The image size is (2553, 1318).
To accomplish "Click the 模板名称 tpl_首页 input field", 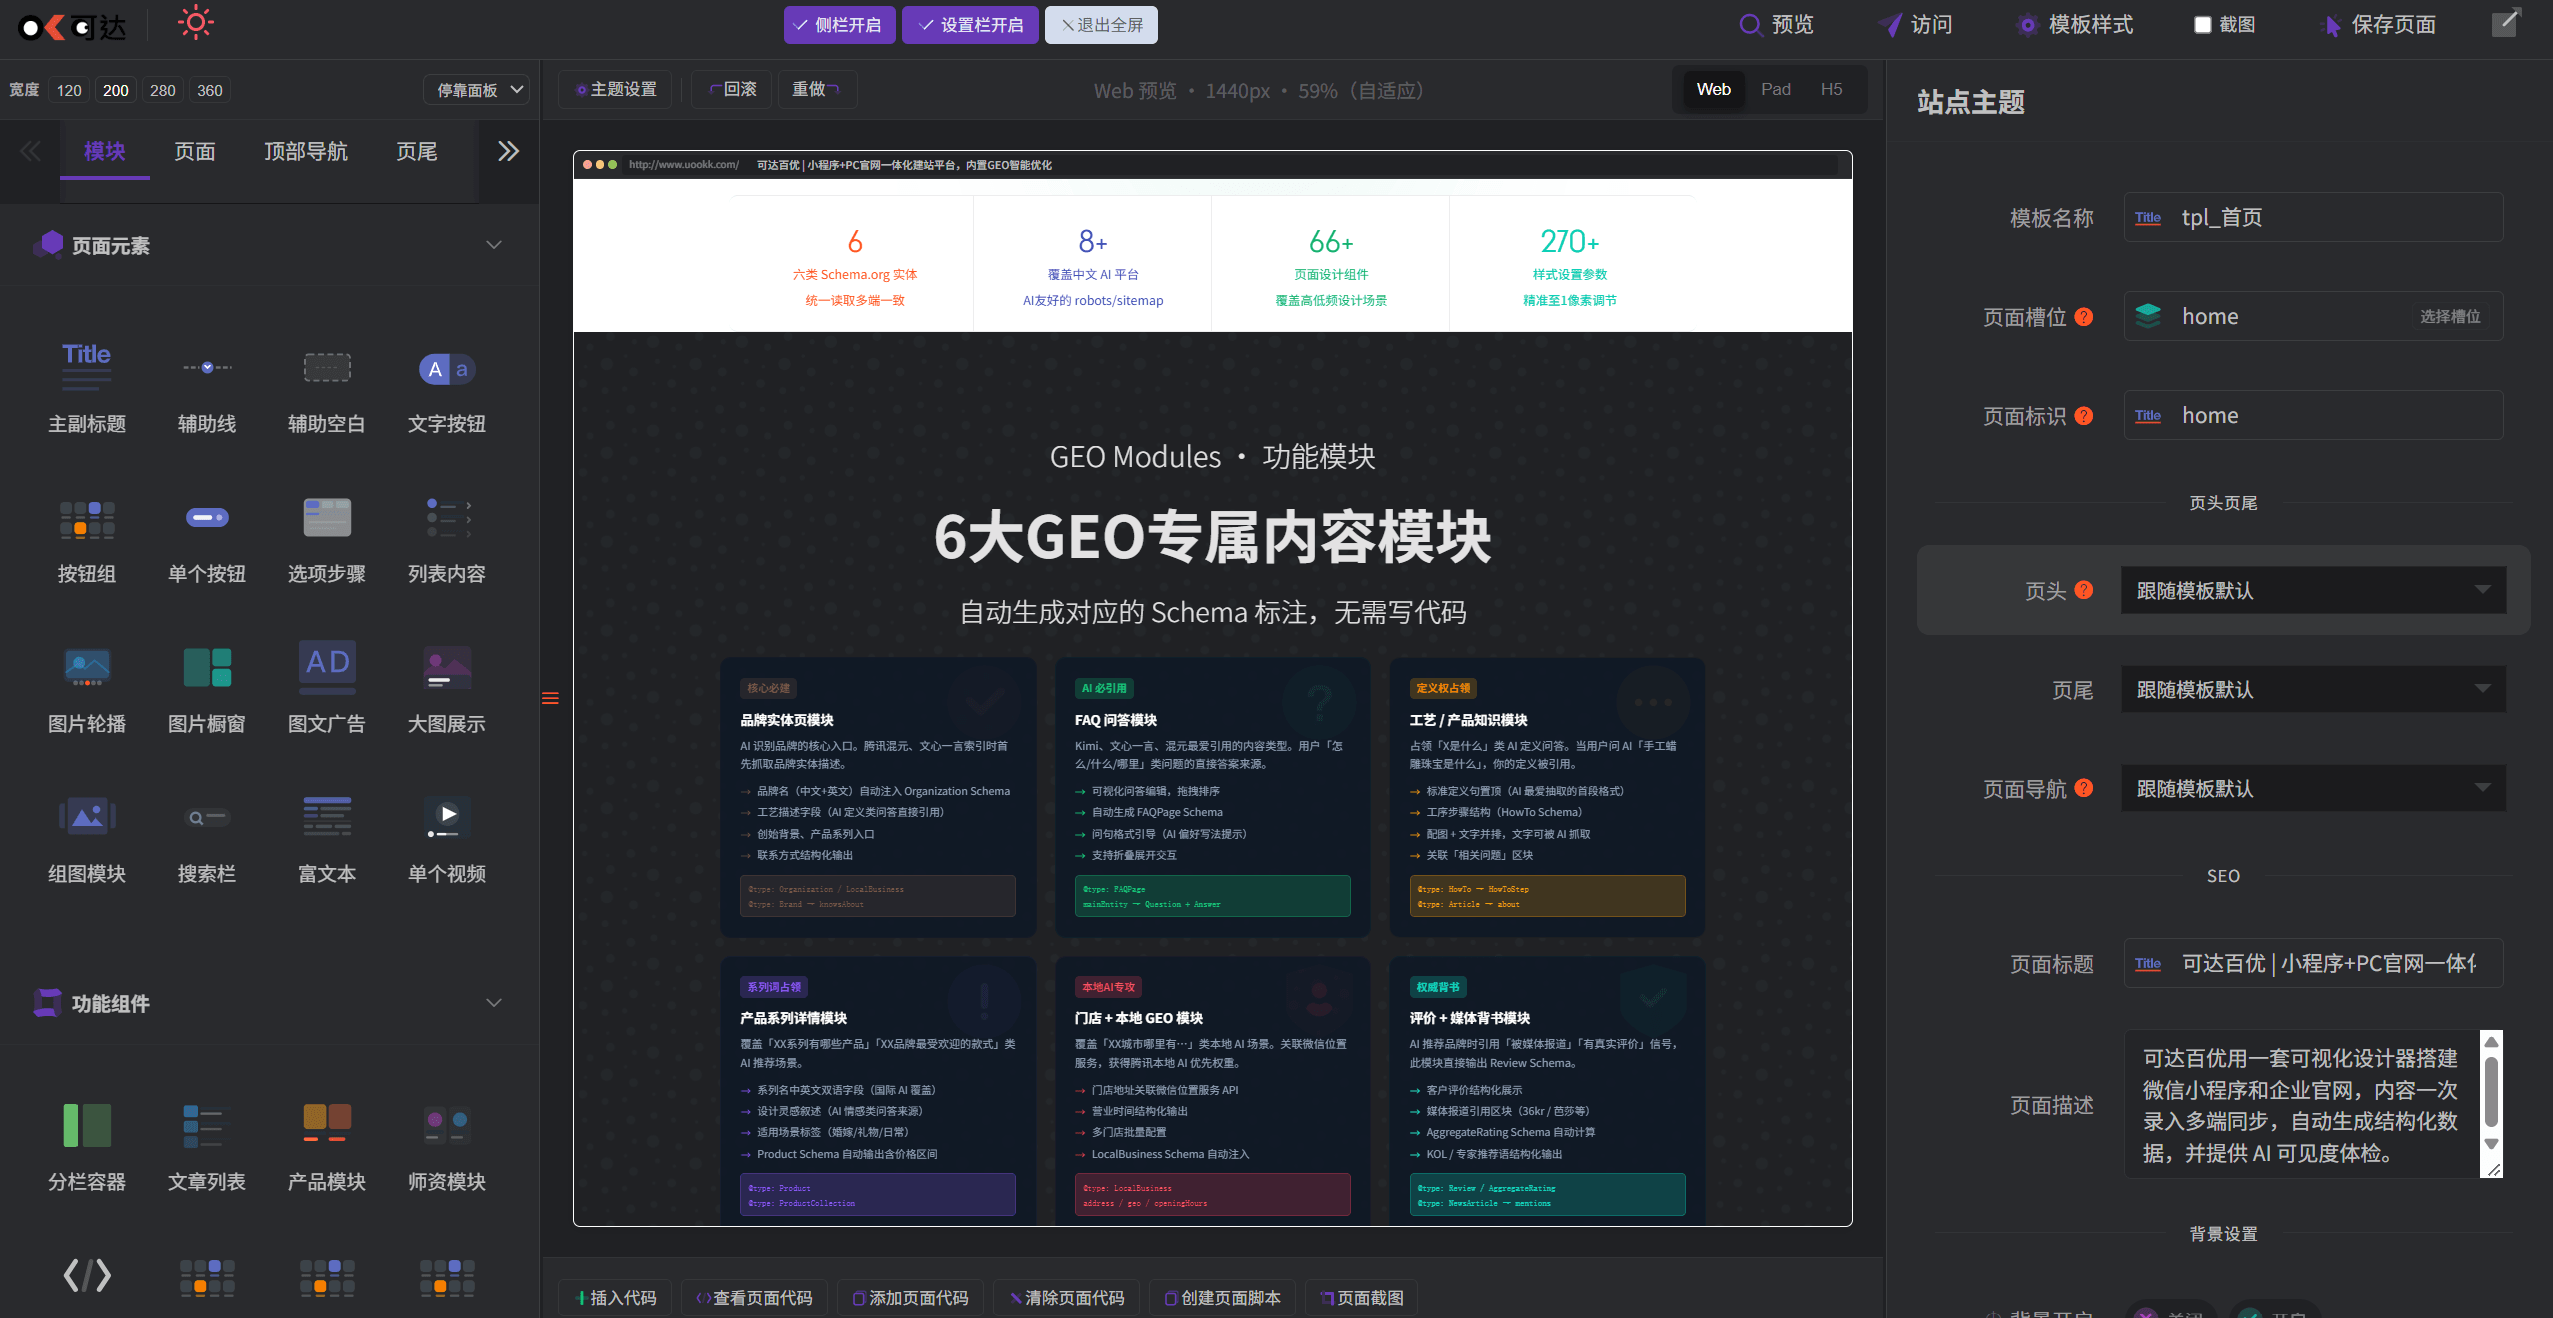I will [2313, 217].
